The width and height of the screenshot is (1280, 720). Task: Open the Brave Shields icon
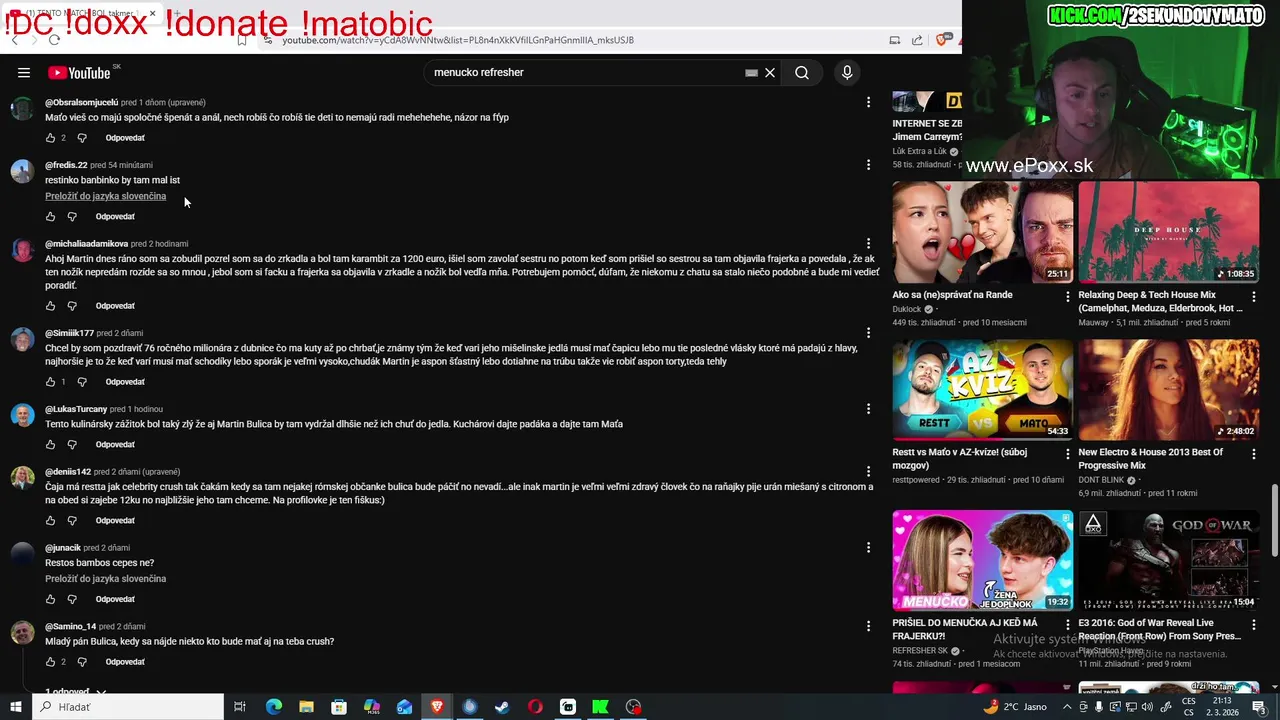[x=941, y=40]
